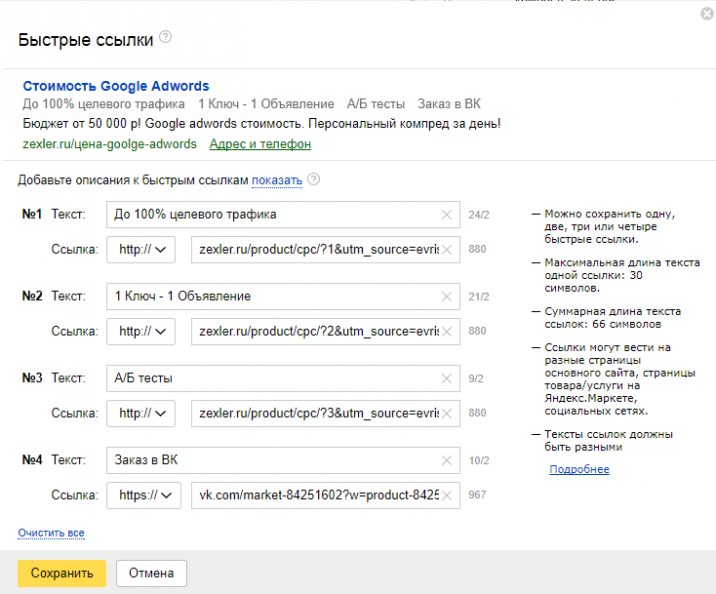Focus text field 'А/Б тесты'
This screenshot has width=716, height=594.
(283, 378)
